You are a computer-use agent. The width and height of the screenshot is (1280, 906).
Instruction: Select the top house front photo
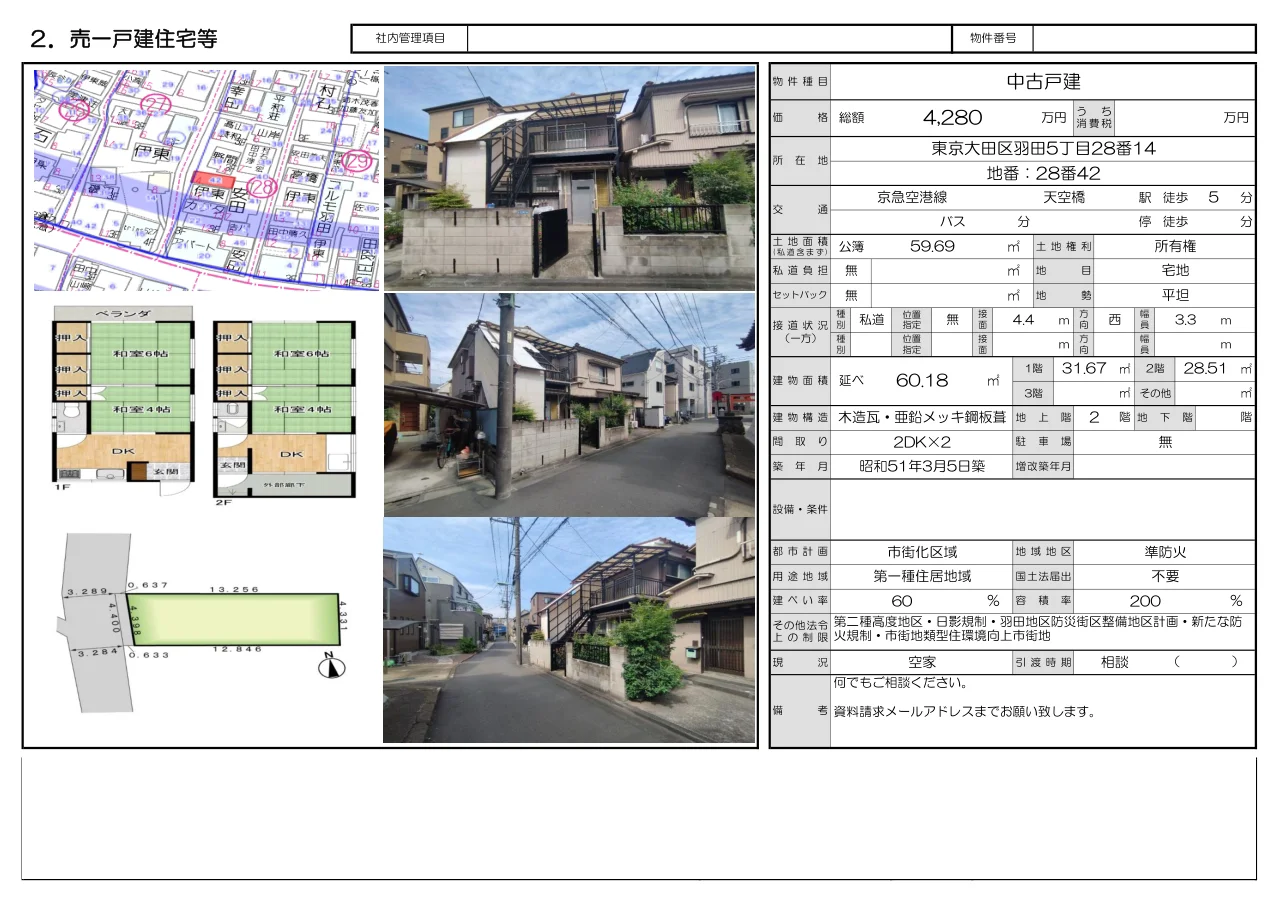point(570,178)
